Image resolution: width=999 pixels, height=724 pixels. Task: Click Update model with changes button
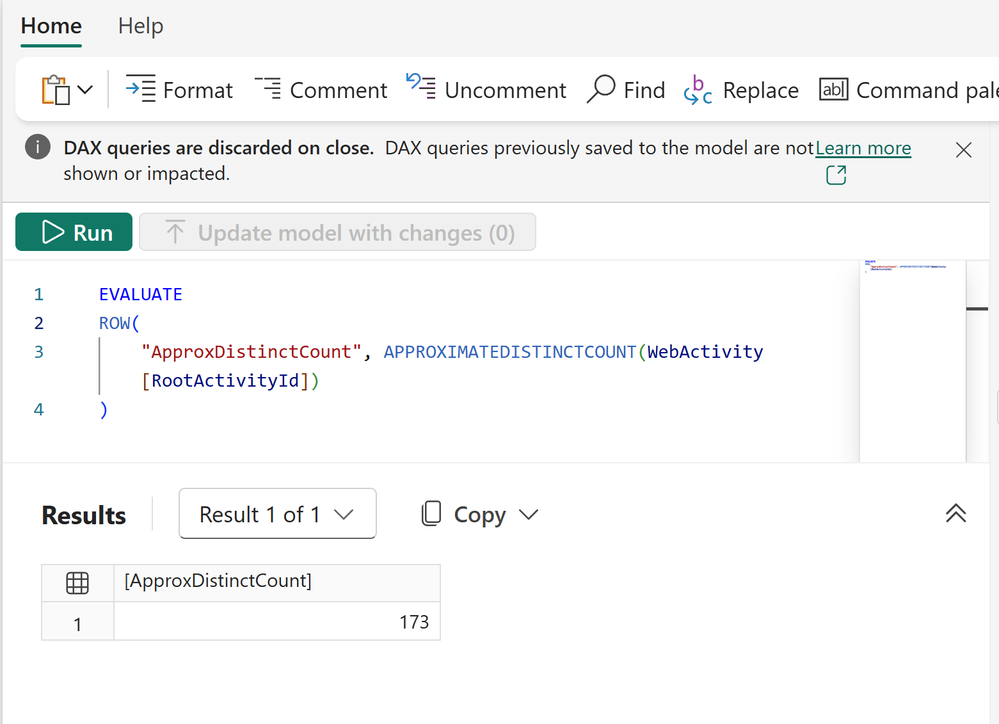(337, 232)
